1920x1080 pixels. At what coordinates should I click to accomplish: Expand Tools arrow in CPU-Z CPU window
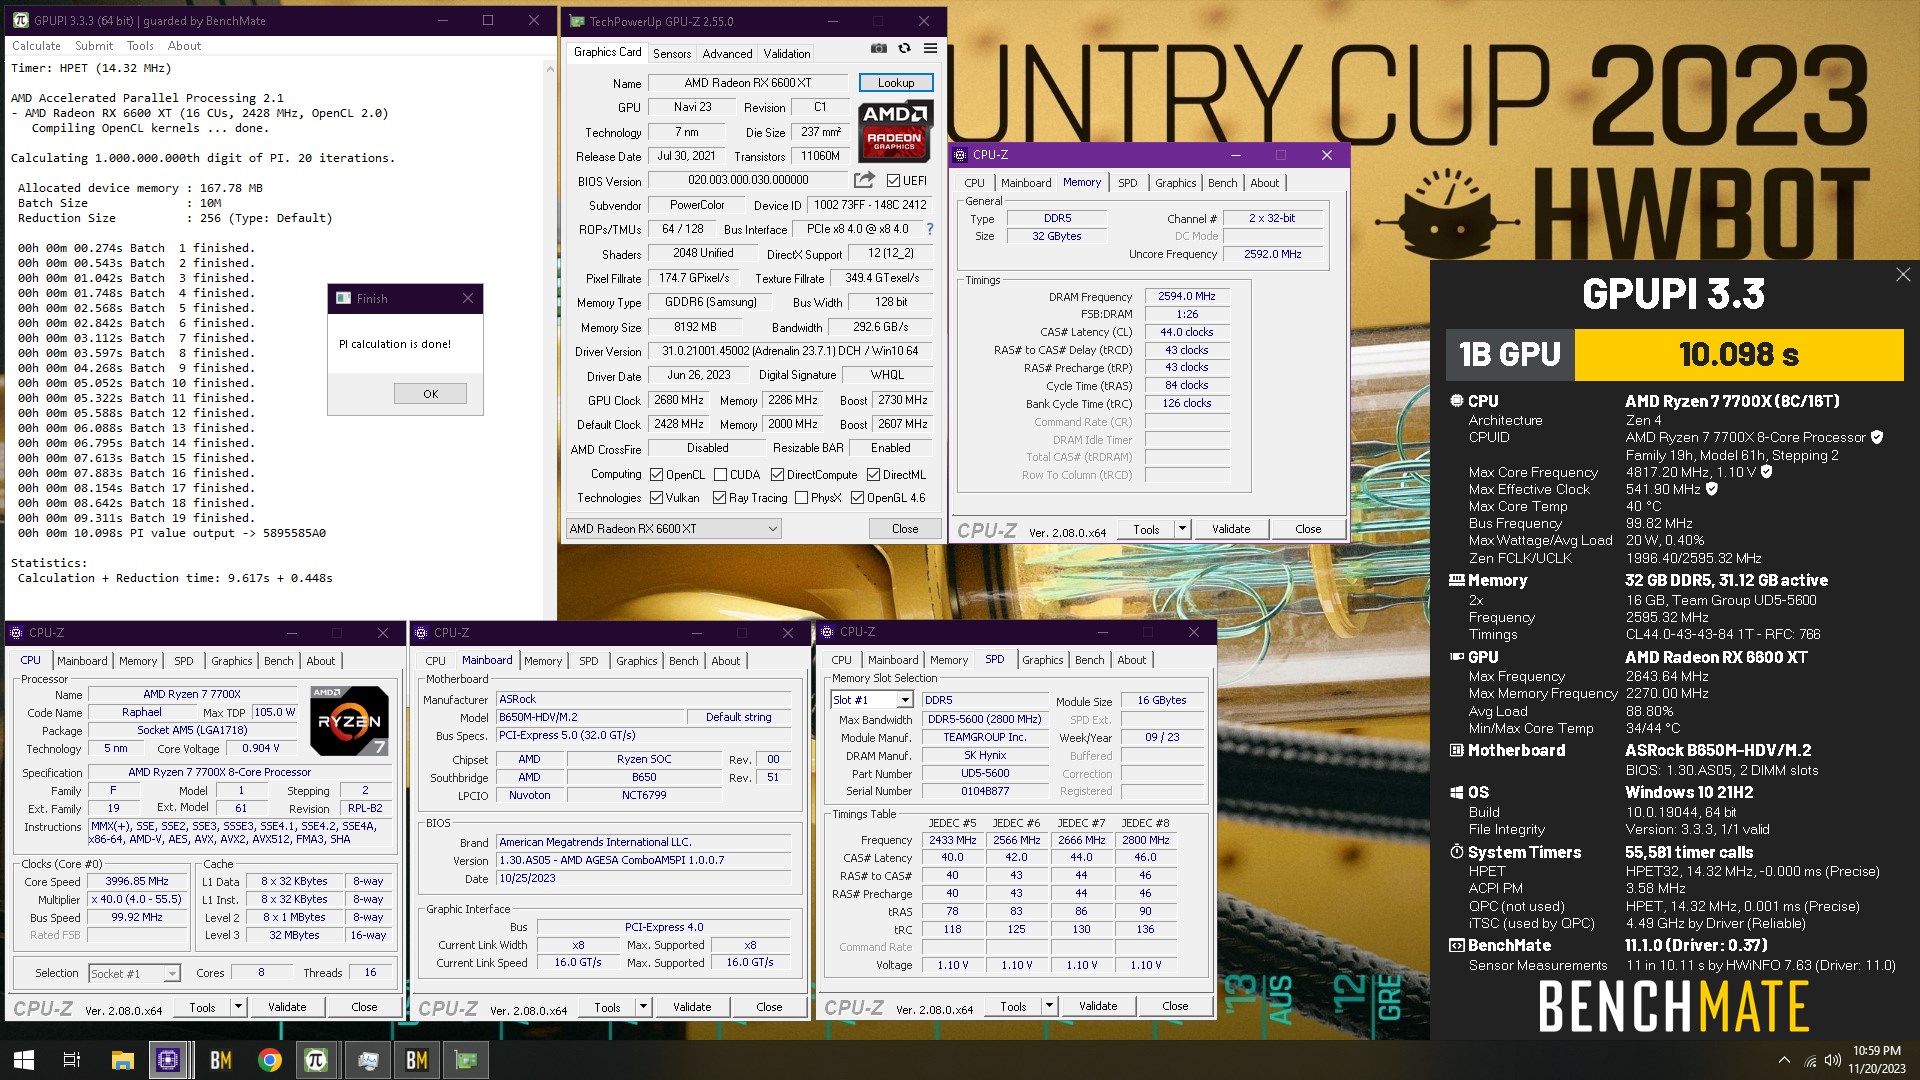238,1007
